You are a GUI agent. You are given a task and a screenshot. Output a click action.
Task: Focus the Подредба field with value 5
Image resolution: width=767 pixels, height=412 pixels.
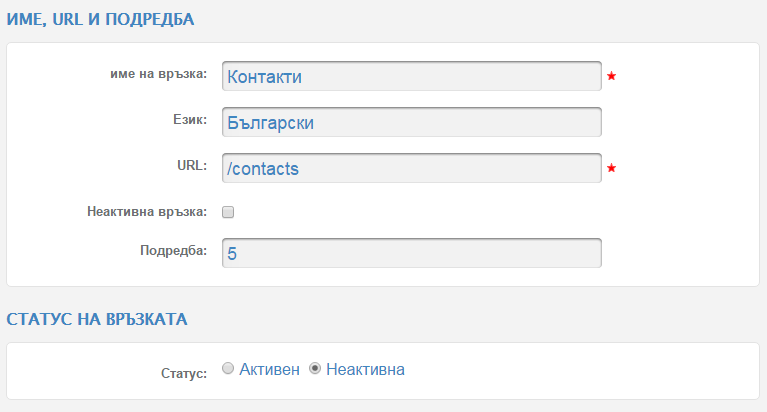tap(412, 253)
